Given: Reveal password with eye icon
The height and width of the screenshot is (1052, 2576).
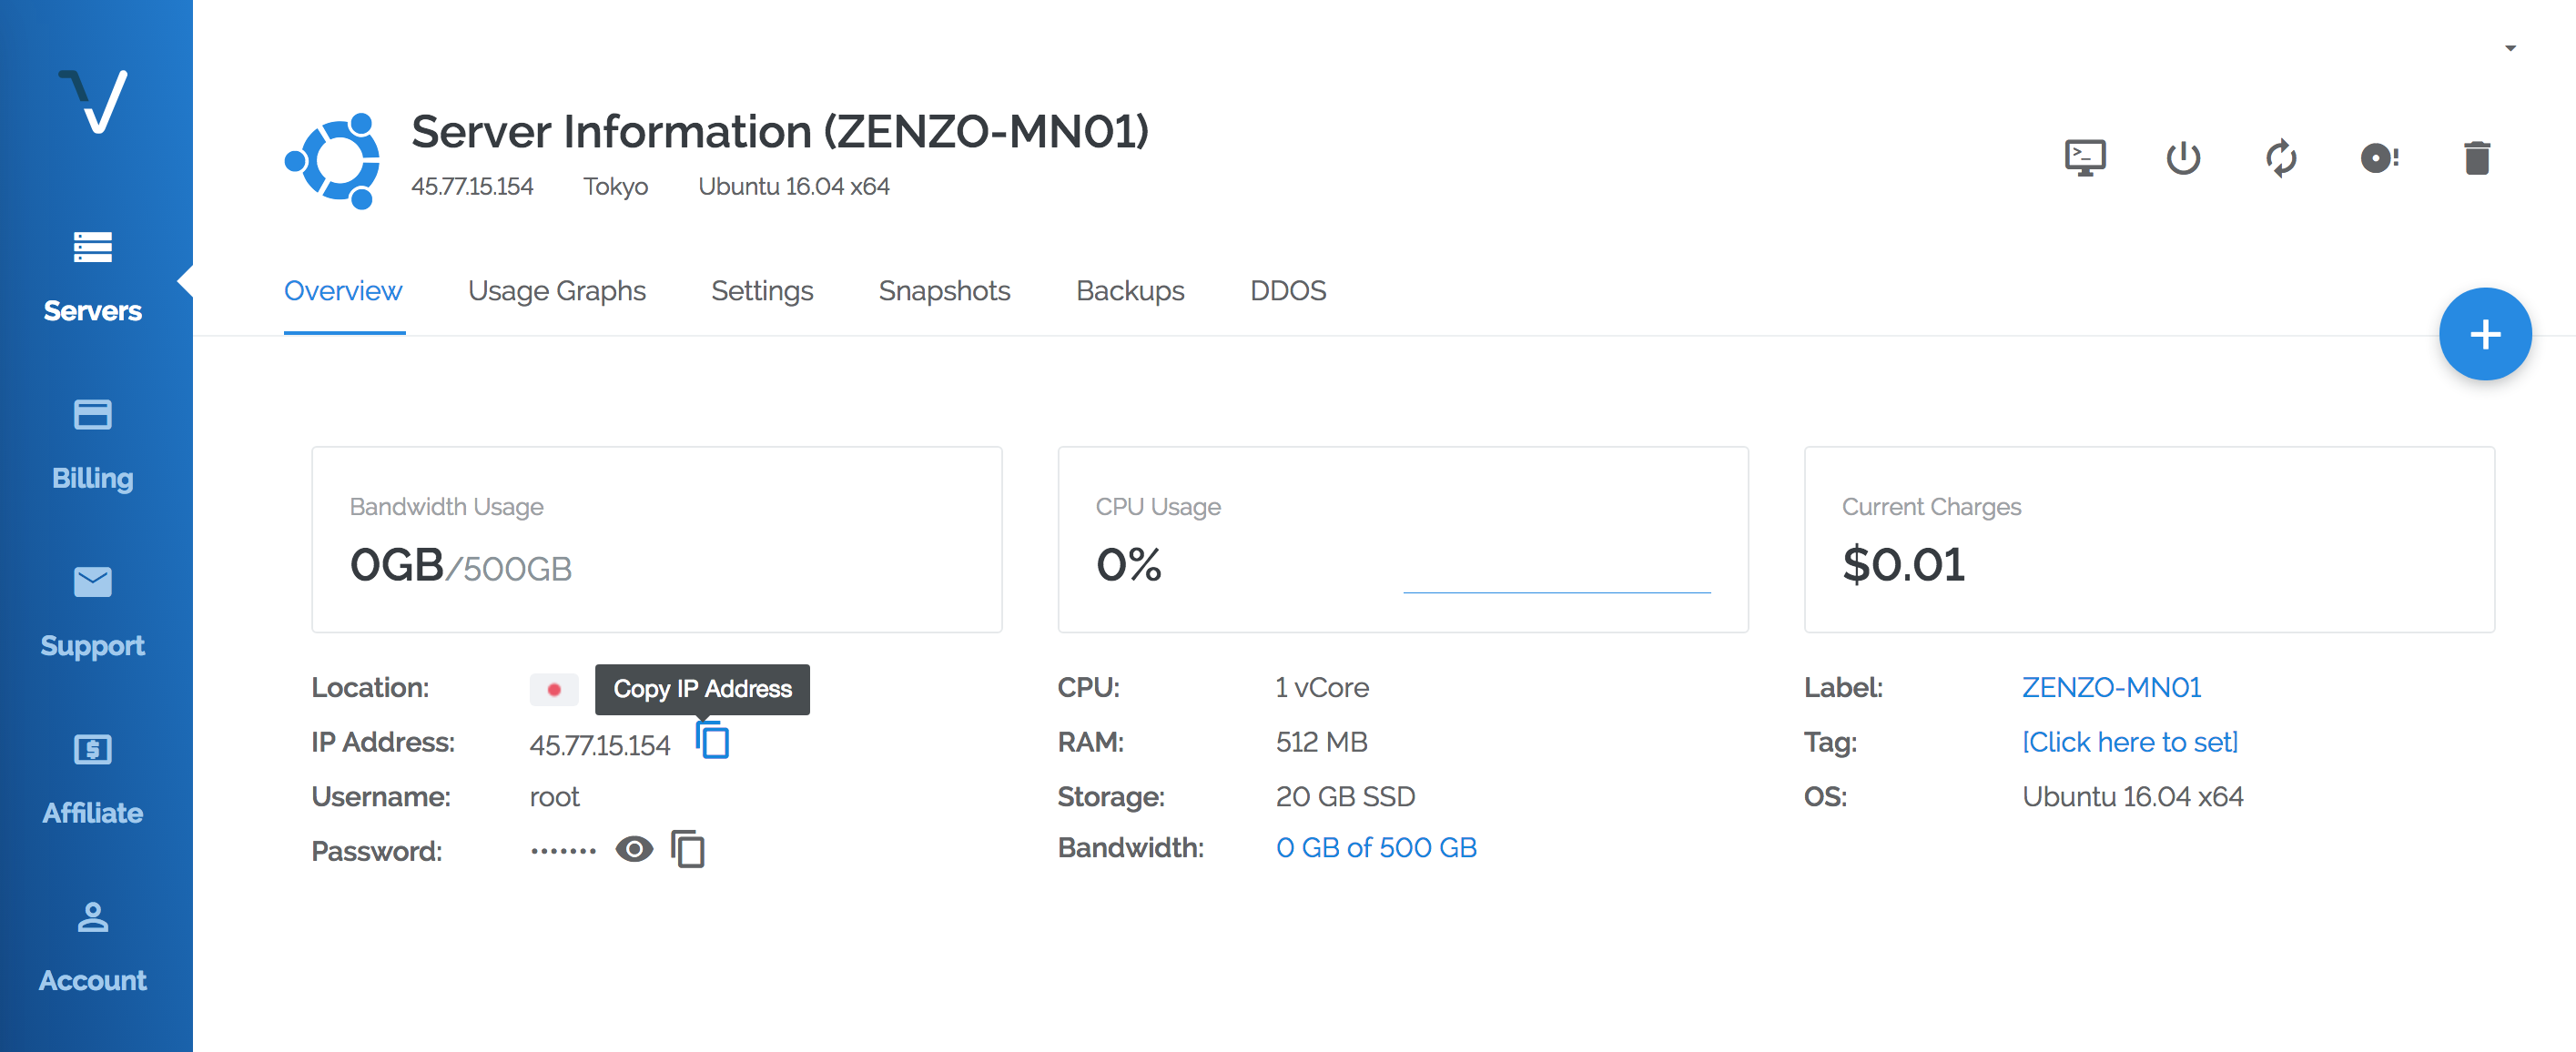Looking at the screenshot, I should click(x=634, y=849).
